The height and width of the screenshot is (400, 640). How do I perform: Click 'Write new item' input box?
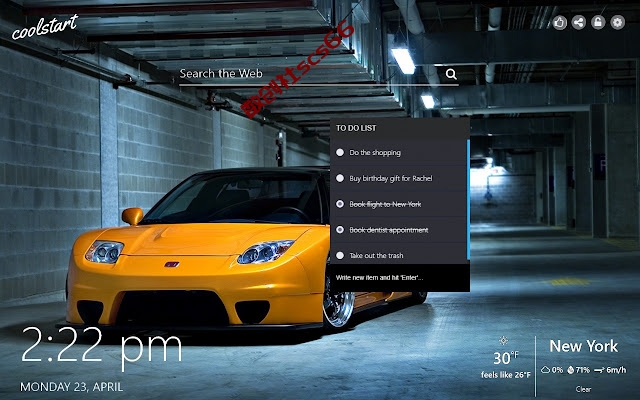click(400, 278)
